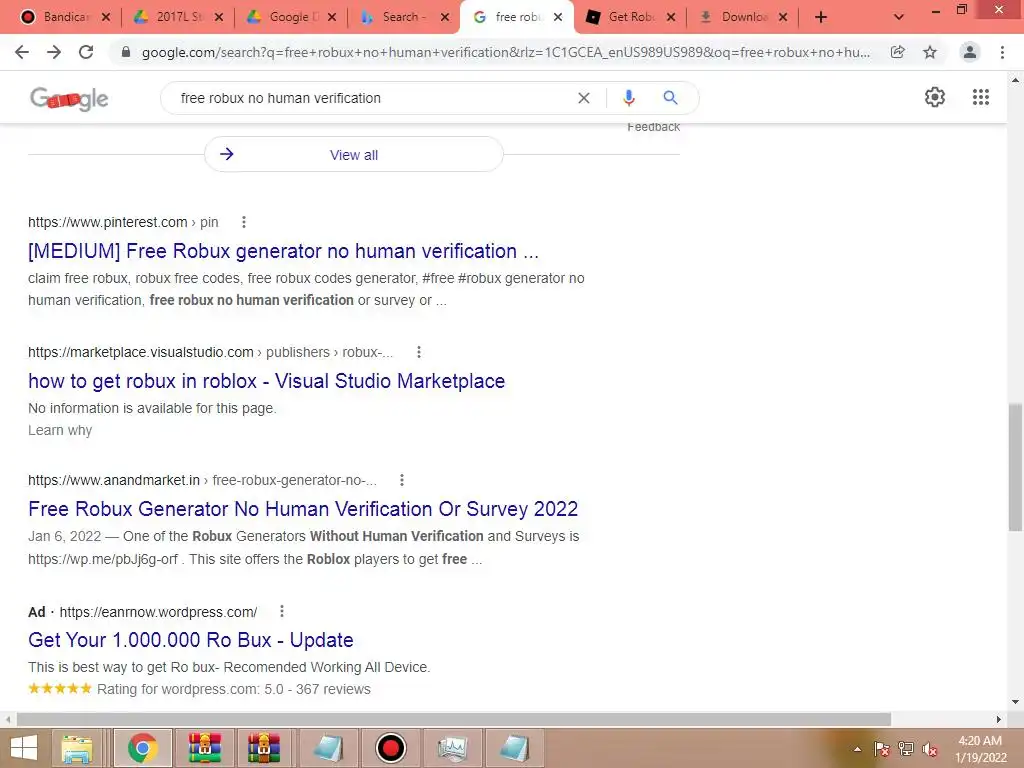Image resolution: width=1024 pixels, height=768 pixels.
Task: Open the tab search dropdown chevron
Action: click(x=899, y=17)
